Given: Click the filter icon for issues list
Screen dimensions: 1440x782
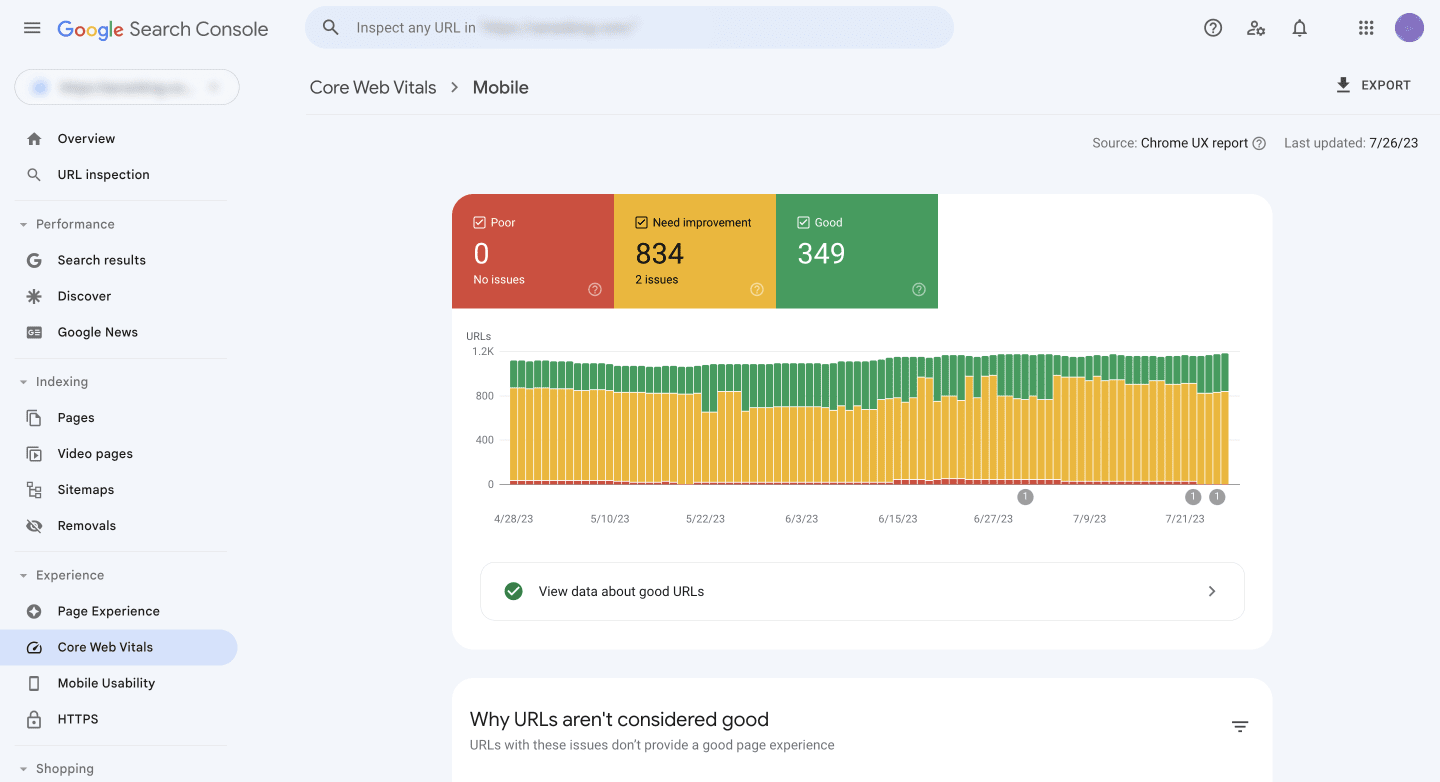Looking at the screenshot, I should pyautogui.click(x=1240, y=727).
